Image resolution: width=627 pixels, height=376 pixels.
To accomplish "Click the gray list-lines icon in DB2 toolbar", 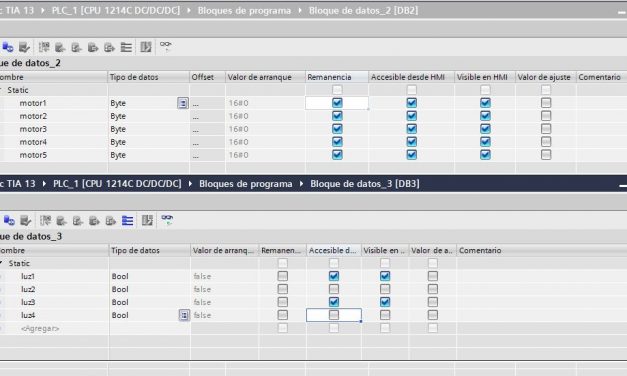I will (x=126, y=47).
